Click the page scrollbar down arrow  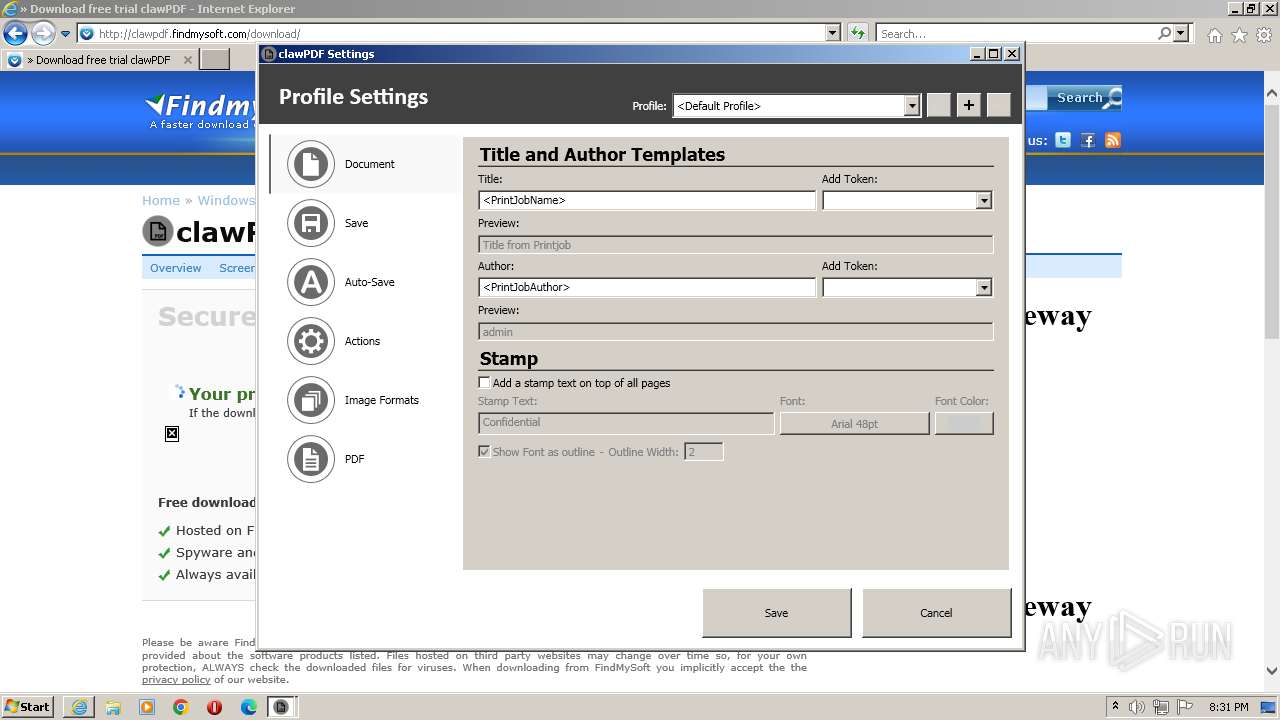(1272, 672)
